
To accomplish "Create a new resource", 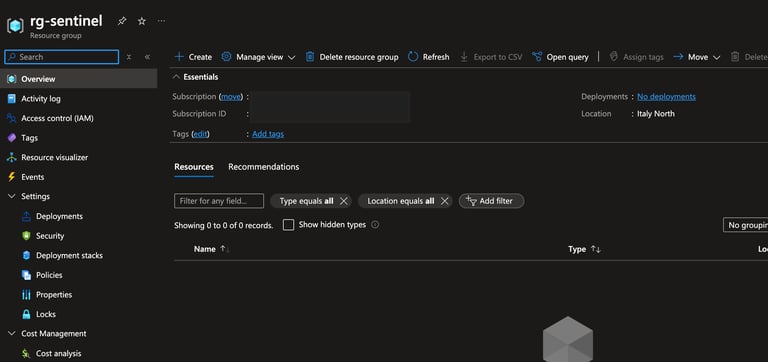I will click(193, 57).
